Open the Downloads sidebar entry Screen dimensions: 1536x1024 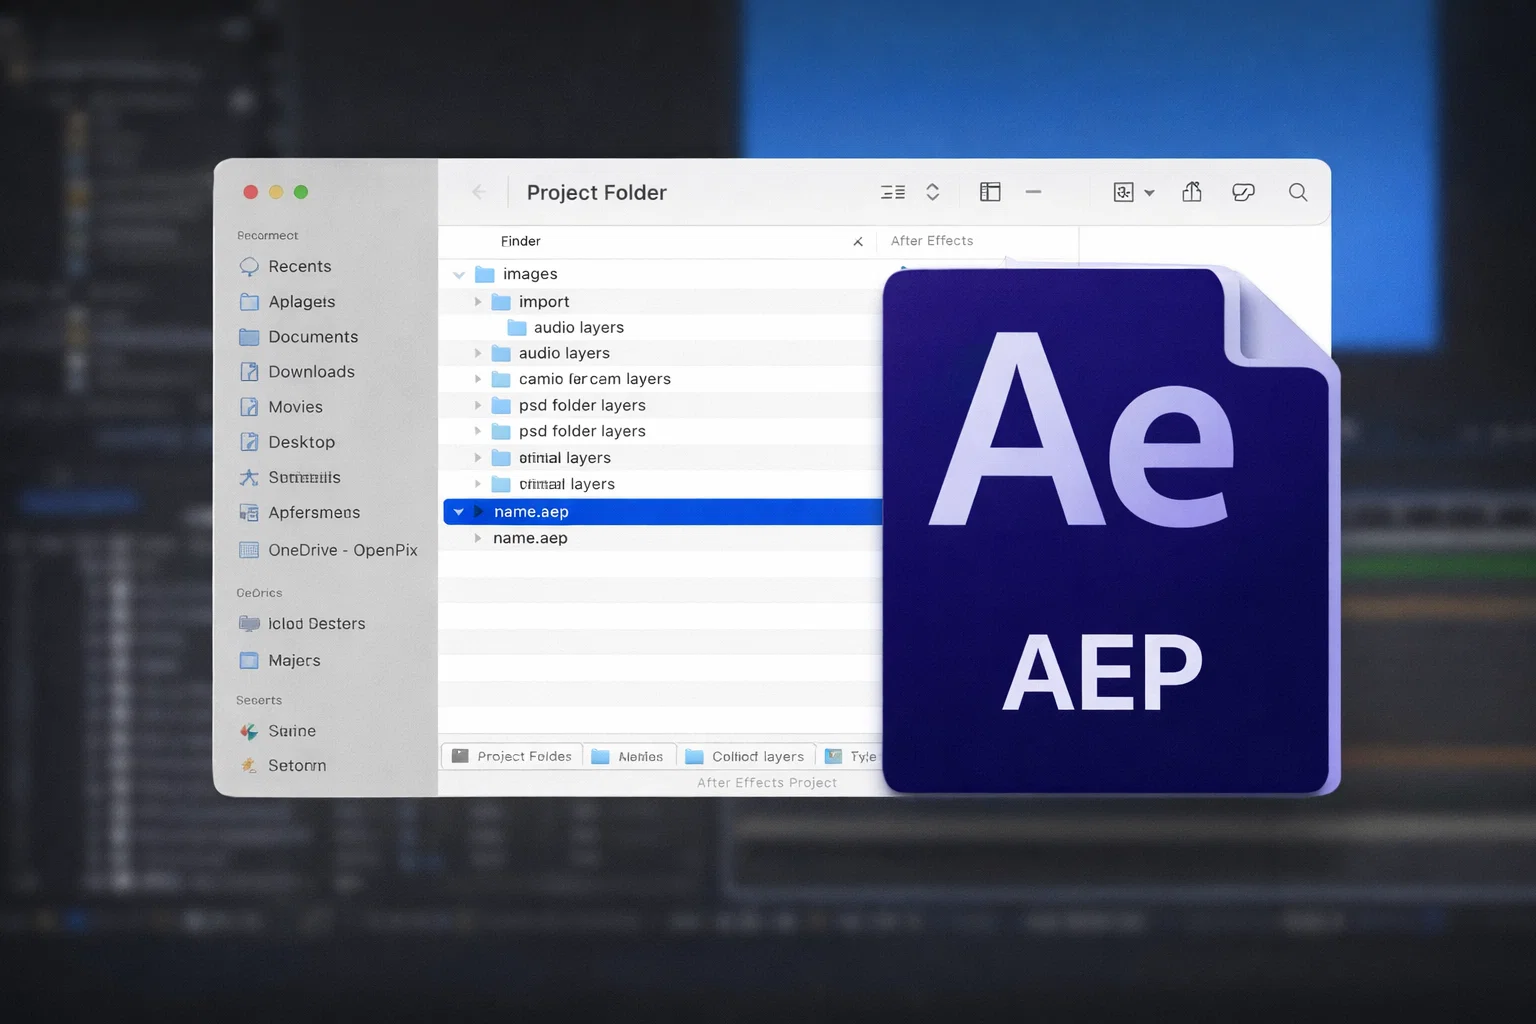click(310, 371)
